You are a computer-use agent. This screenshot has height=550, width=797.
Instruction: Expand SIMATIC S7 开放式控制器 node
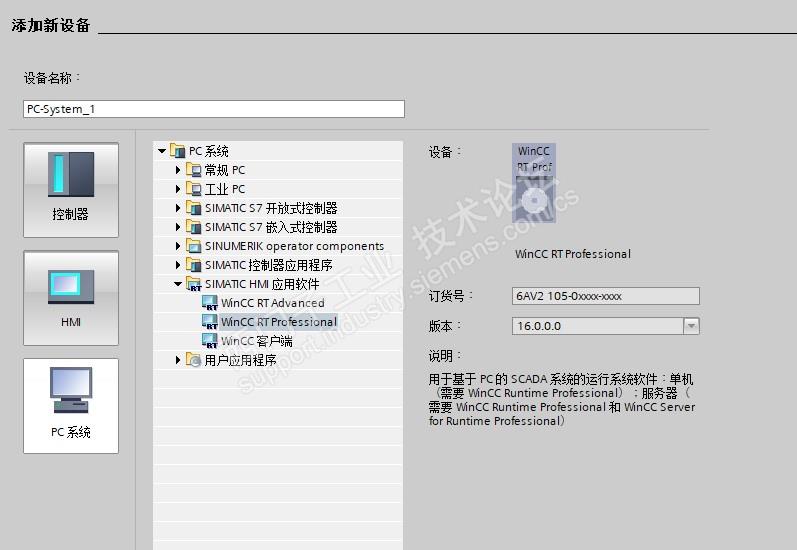click(x=178, y=208)
